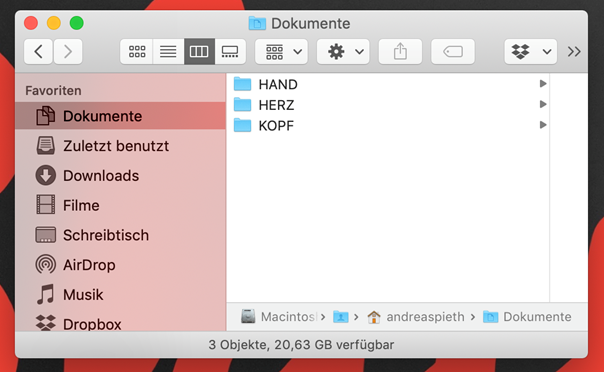Image resolution: width=604 pixels, height=372 pixels.
Task: Click the HAND folder icon
Action: pyautogui.click(x=242, y=84)
